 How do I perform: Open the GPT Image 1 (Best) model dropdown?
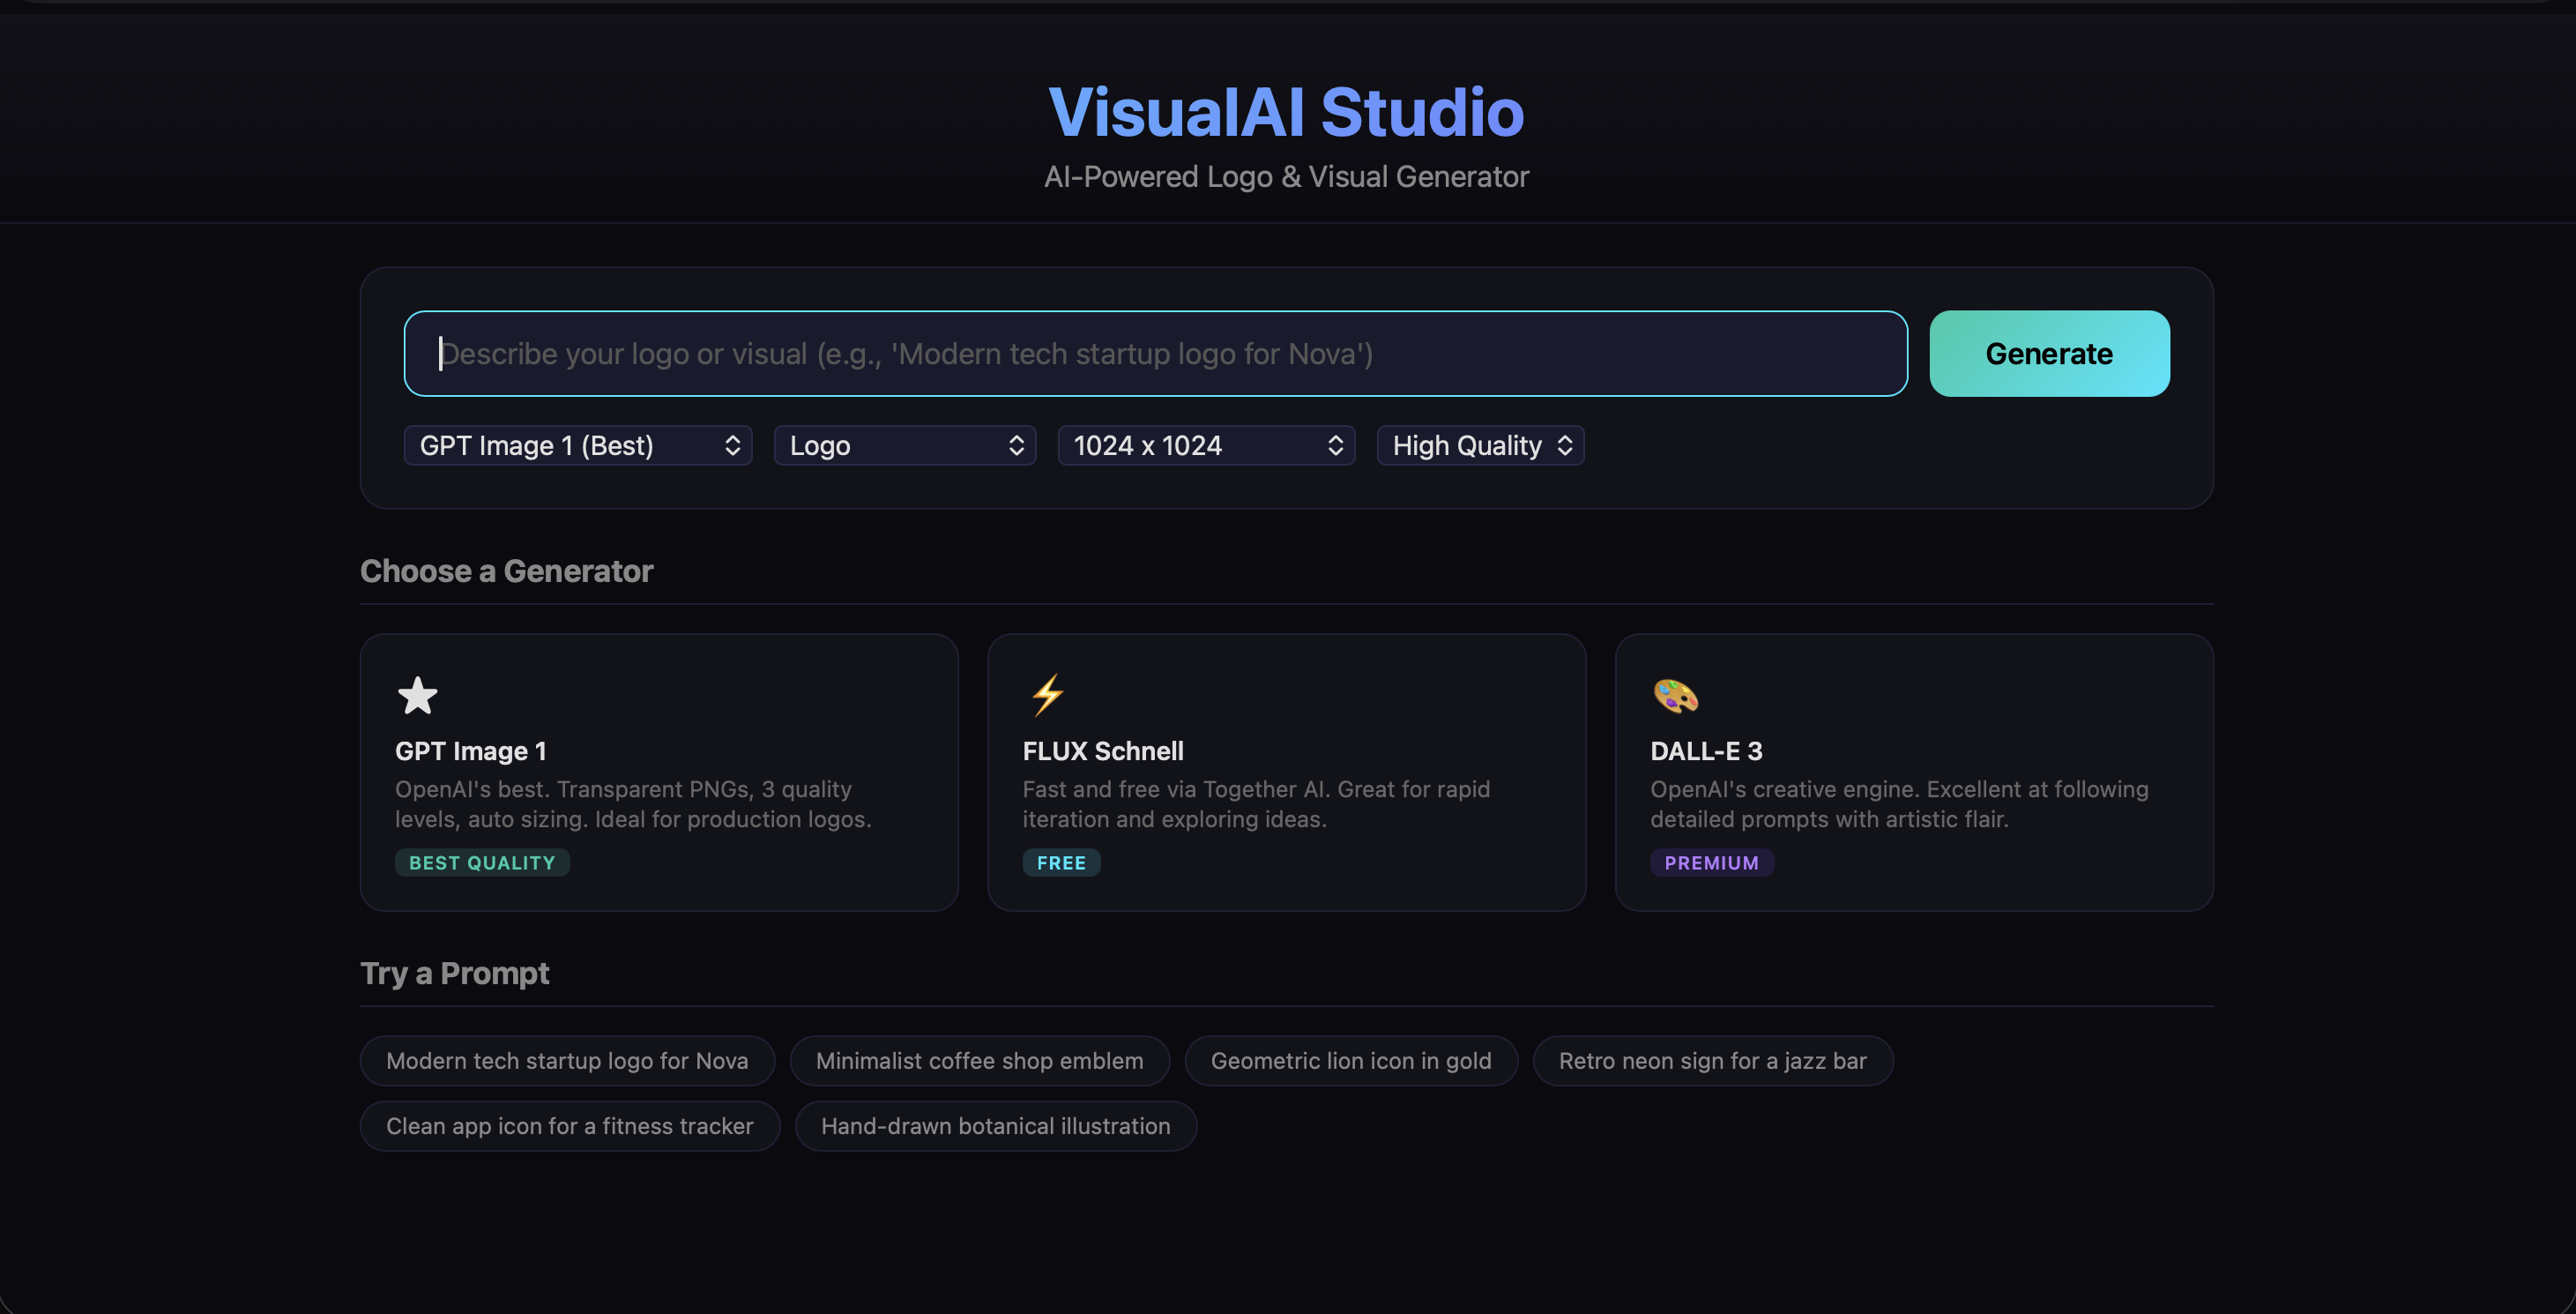point(578,446)
